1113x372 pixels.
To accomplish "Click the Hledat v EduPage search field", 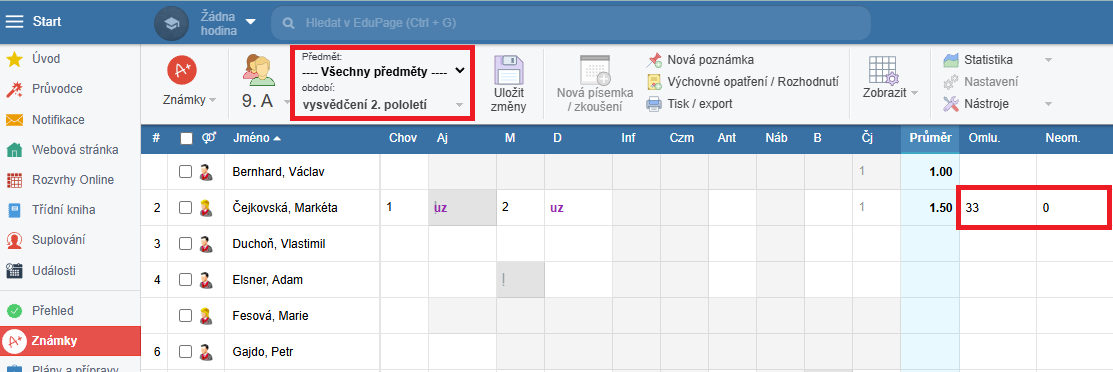I will tap(571, 23).
